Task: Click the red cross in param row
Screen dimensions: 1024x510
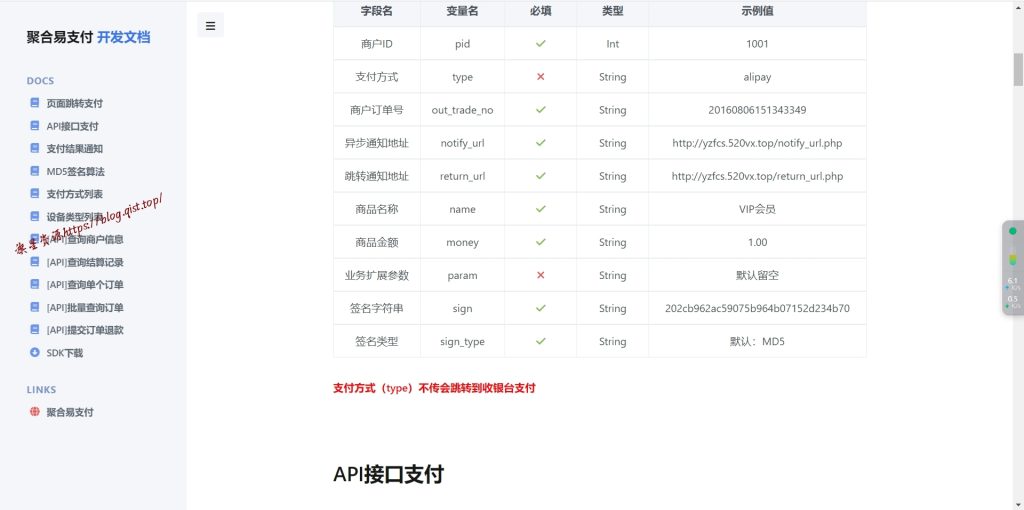Action: 540,275
